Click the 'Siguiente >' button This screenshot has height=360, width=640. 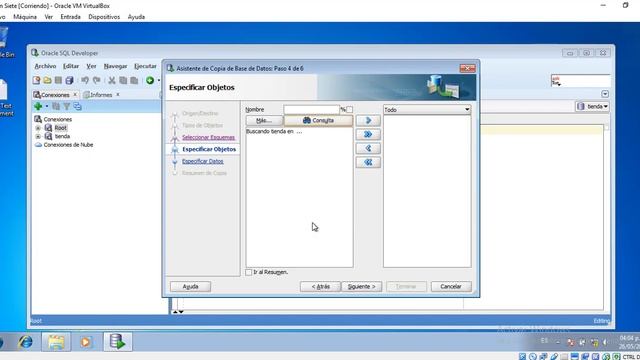coord(361,287)
